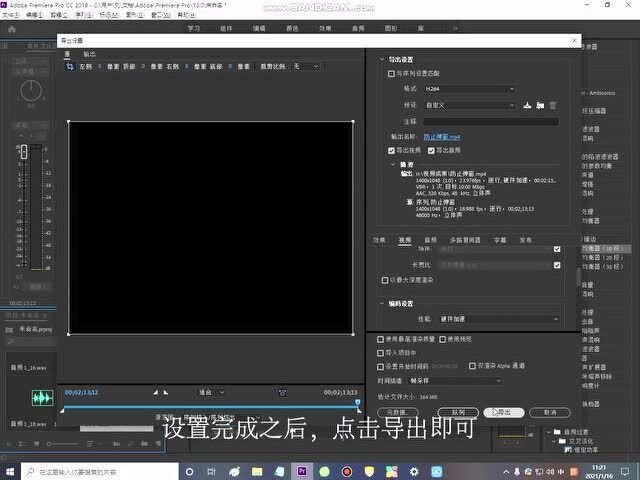Viewport: 640px width, 480px height.
Task: Switch to the 源 tab above preview
Action: 67,54
